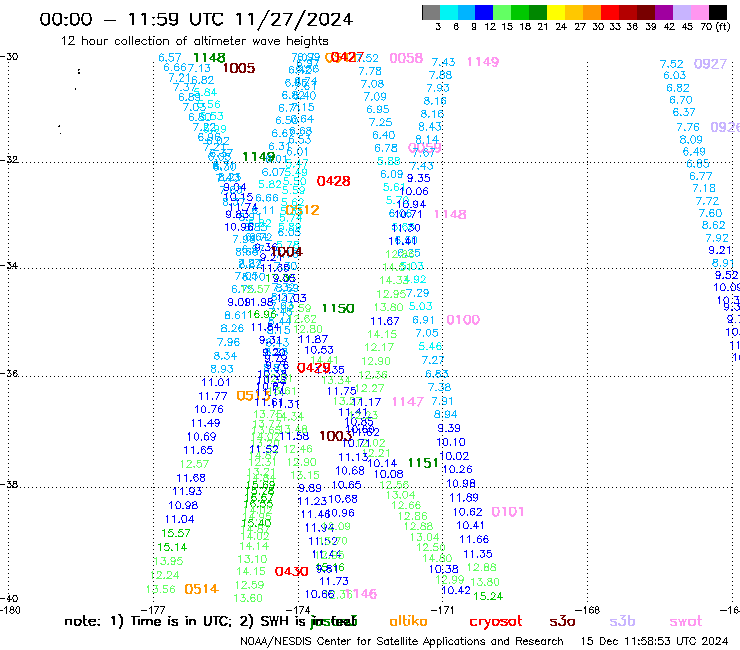Click the pink '0101' pass time
Image resolution: width=740 pixels, height=650 pixels.
(x=508, y=512)
